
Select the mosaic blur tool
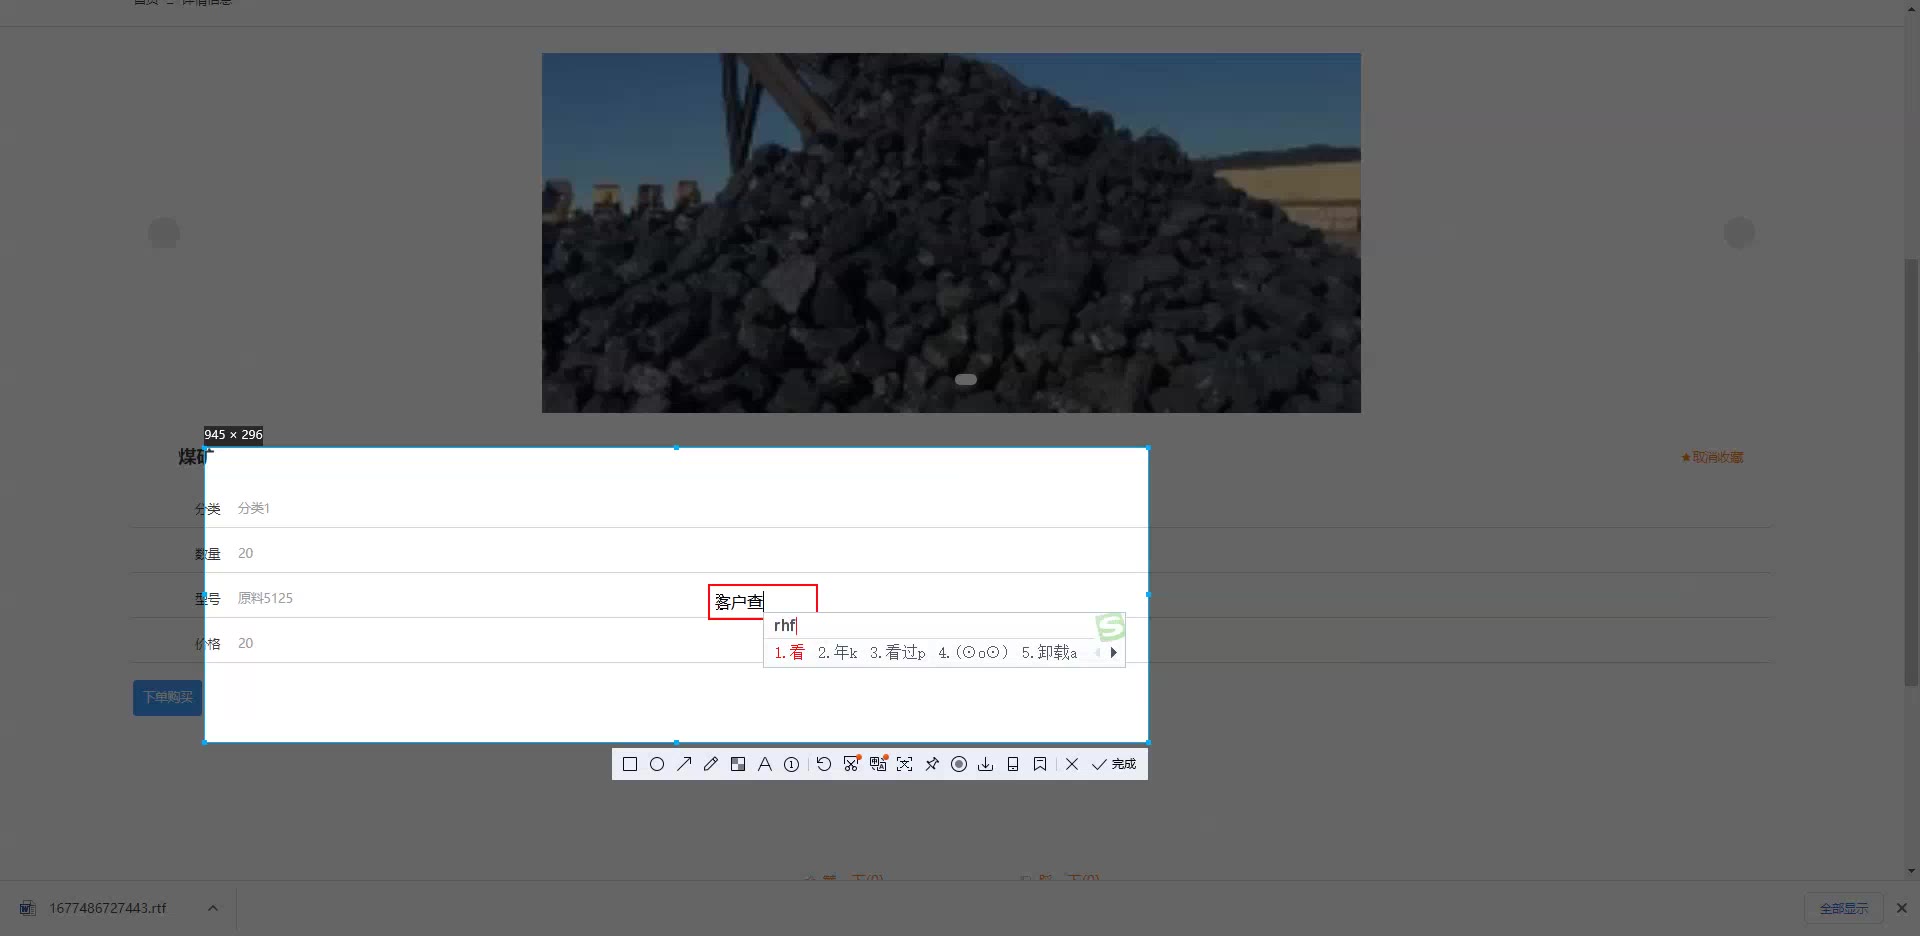point(738,764)
